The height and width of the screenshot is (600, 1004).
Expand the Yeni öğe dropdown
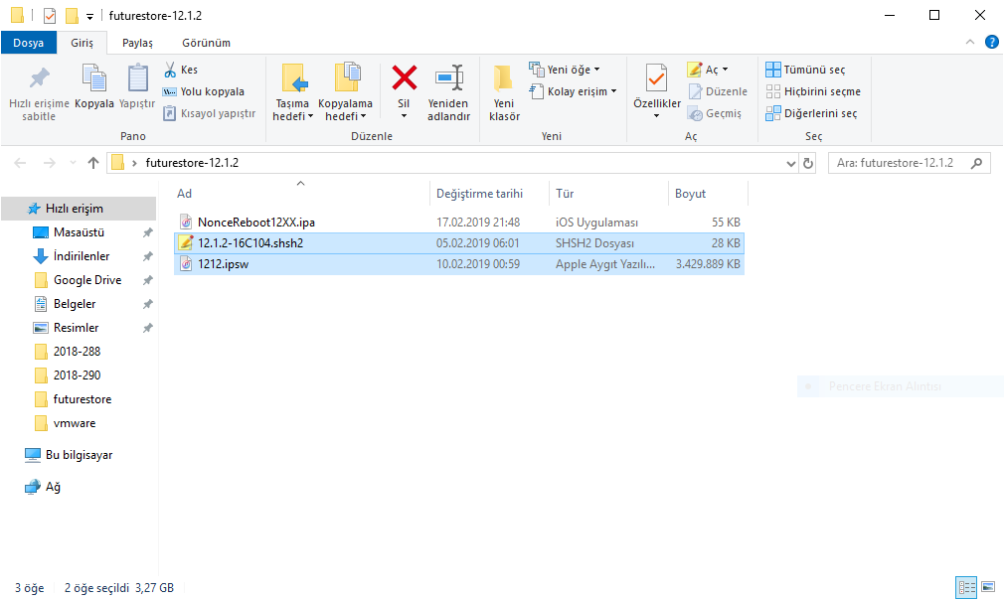tap(565, 70)
